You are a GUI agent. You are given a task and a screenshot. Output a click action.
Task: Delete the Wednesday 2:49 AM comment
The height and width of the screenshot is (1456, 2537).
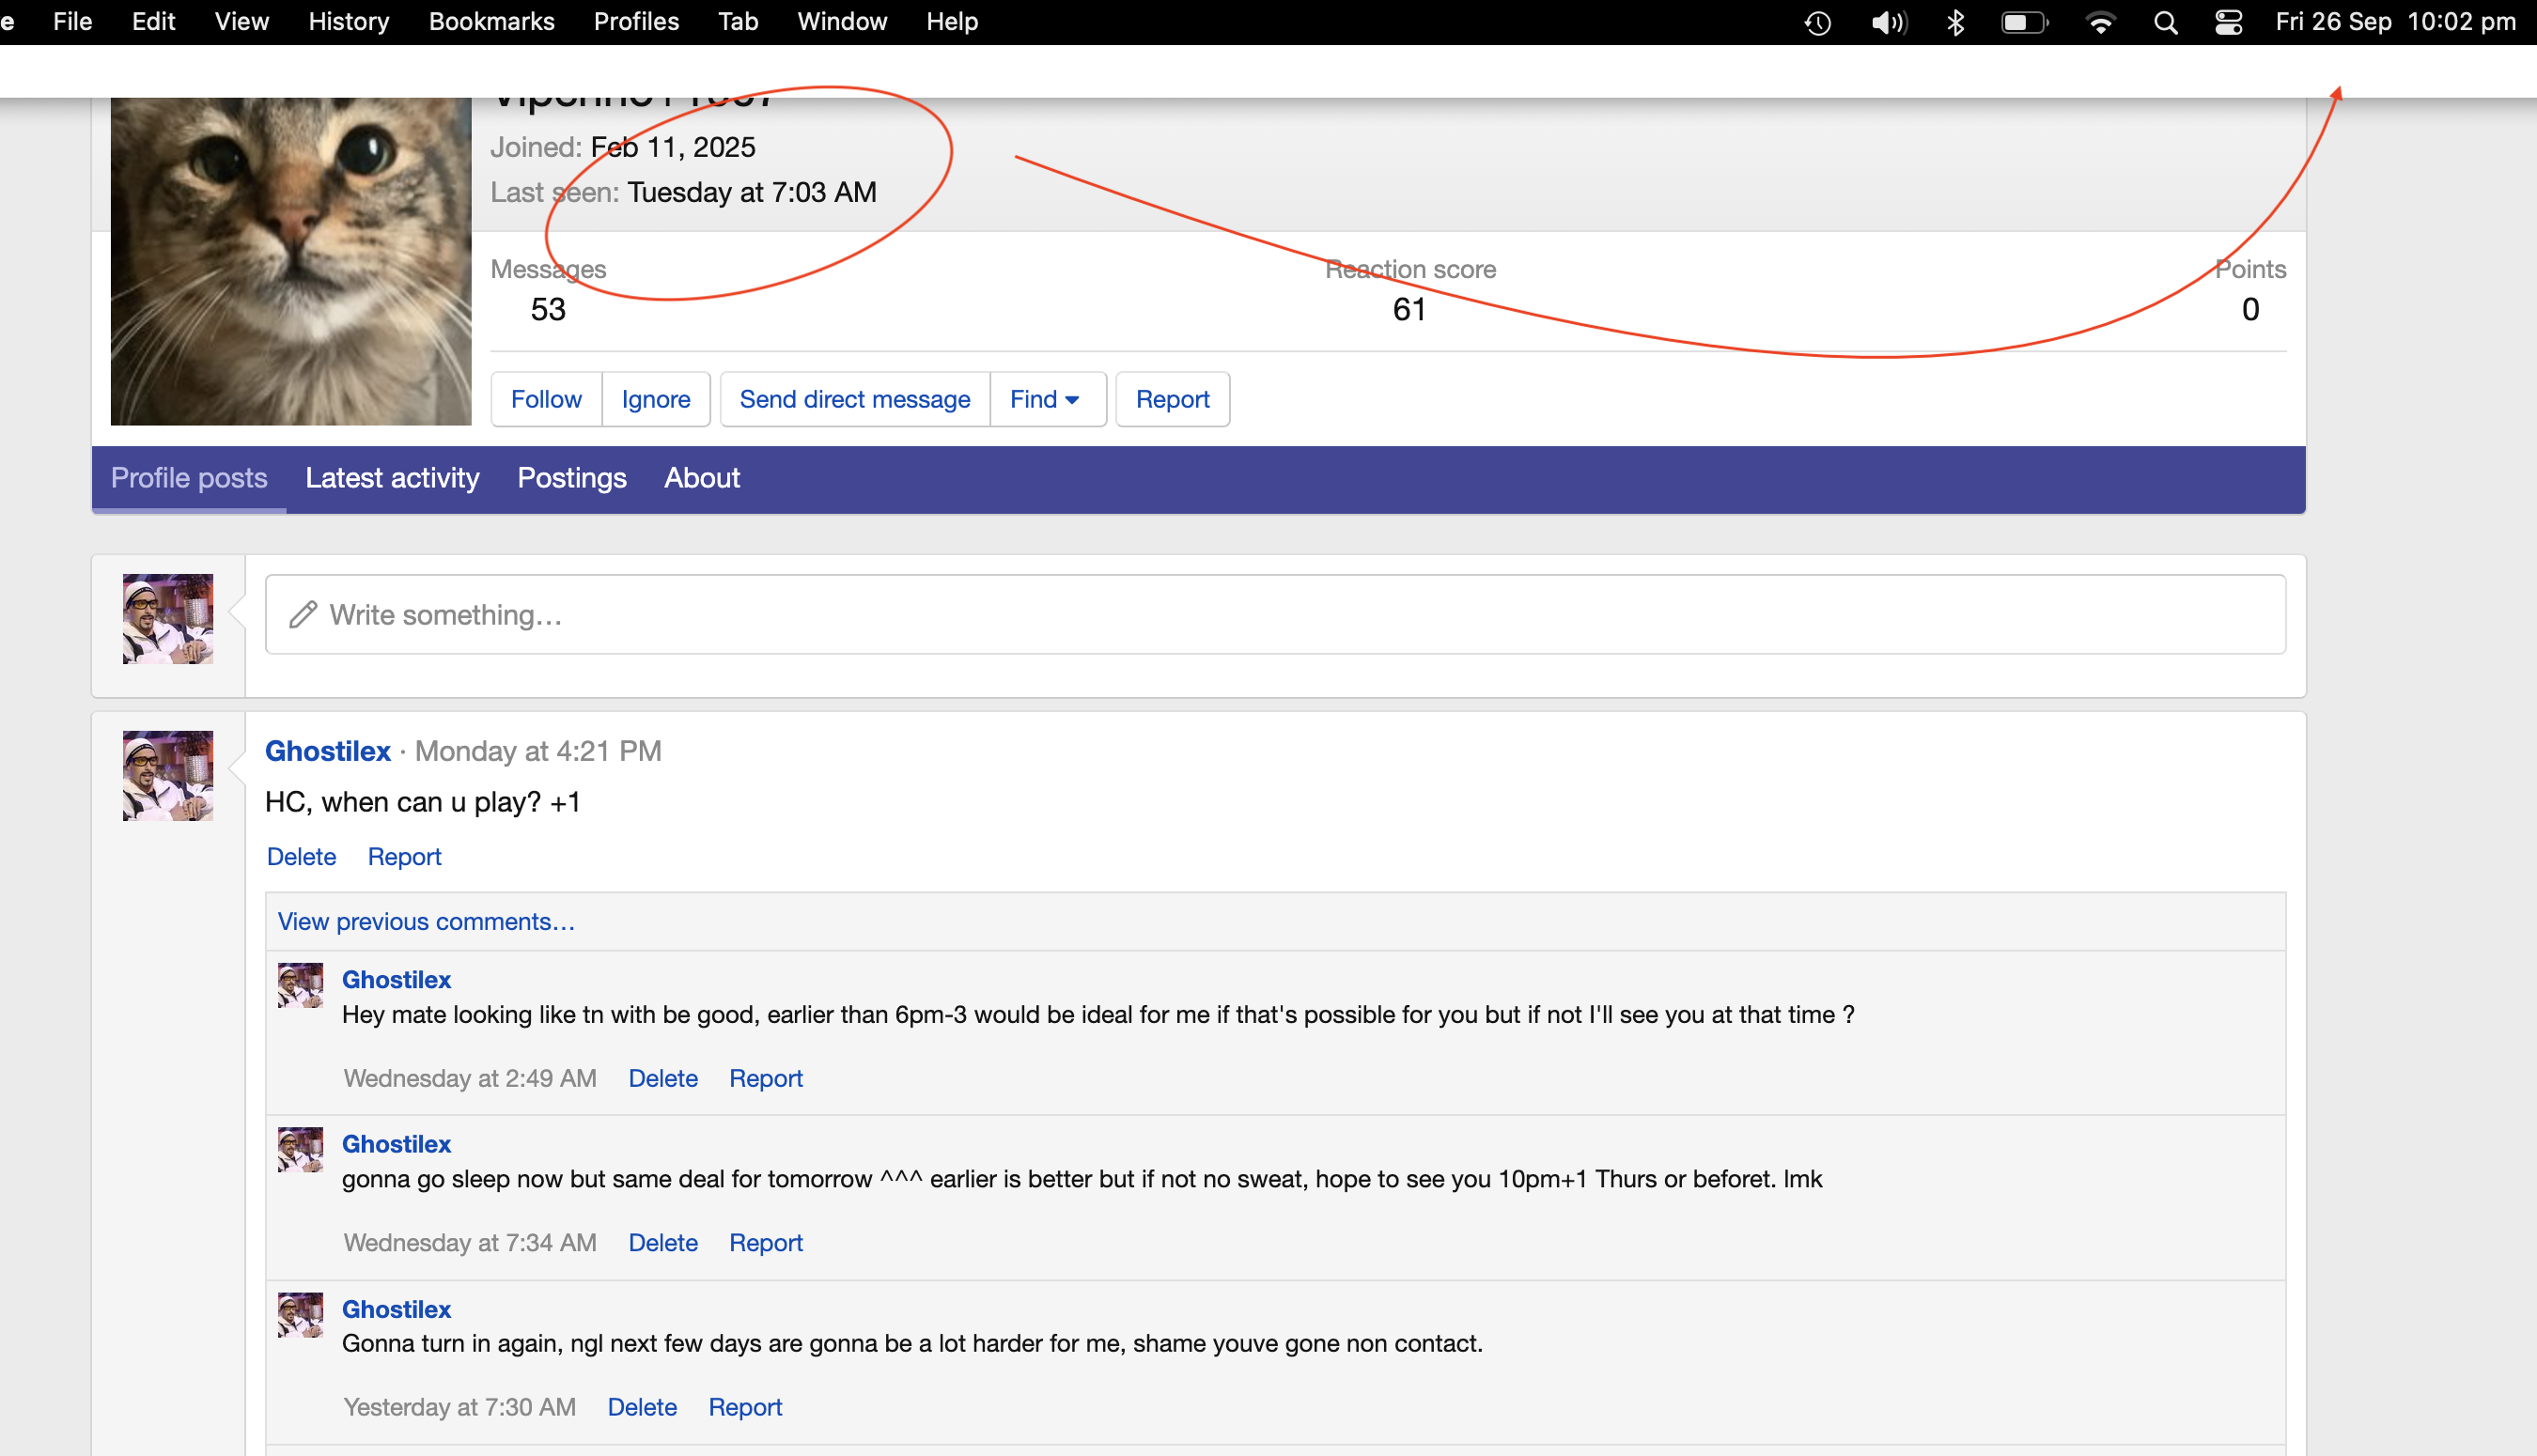coord(662,1078)
